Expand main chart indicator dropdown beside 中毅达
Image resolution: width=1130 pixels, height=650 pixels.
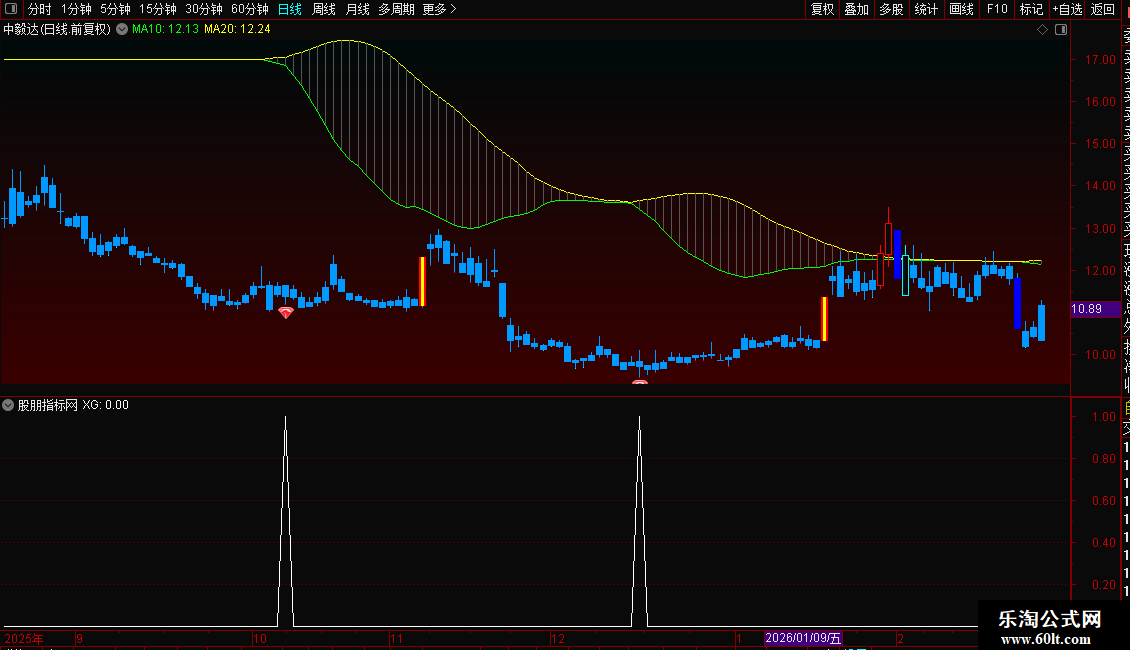[122, 29]
